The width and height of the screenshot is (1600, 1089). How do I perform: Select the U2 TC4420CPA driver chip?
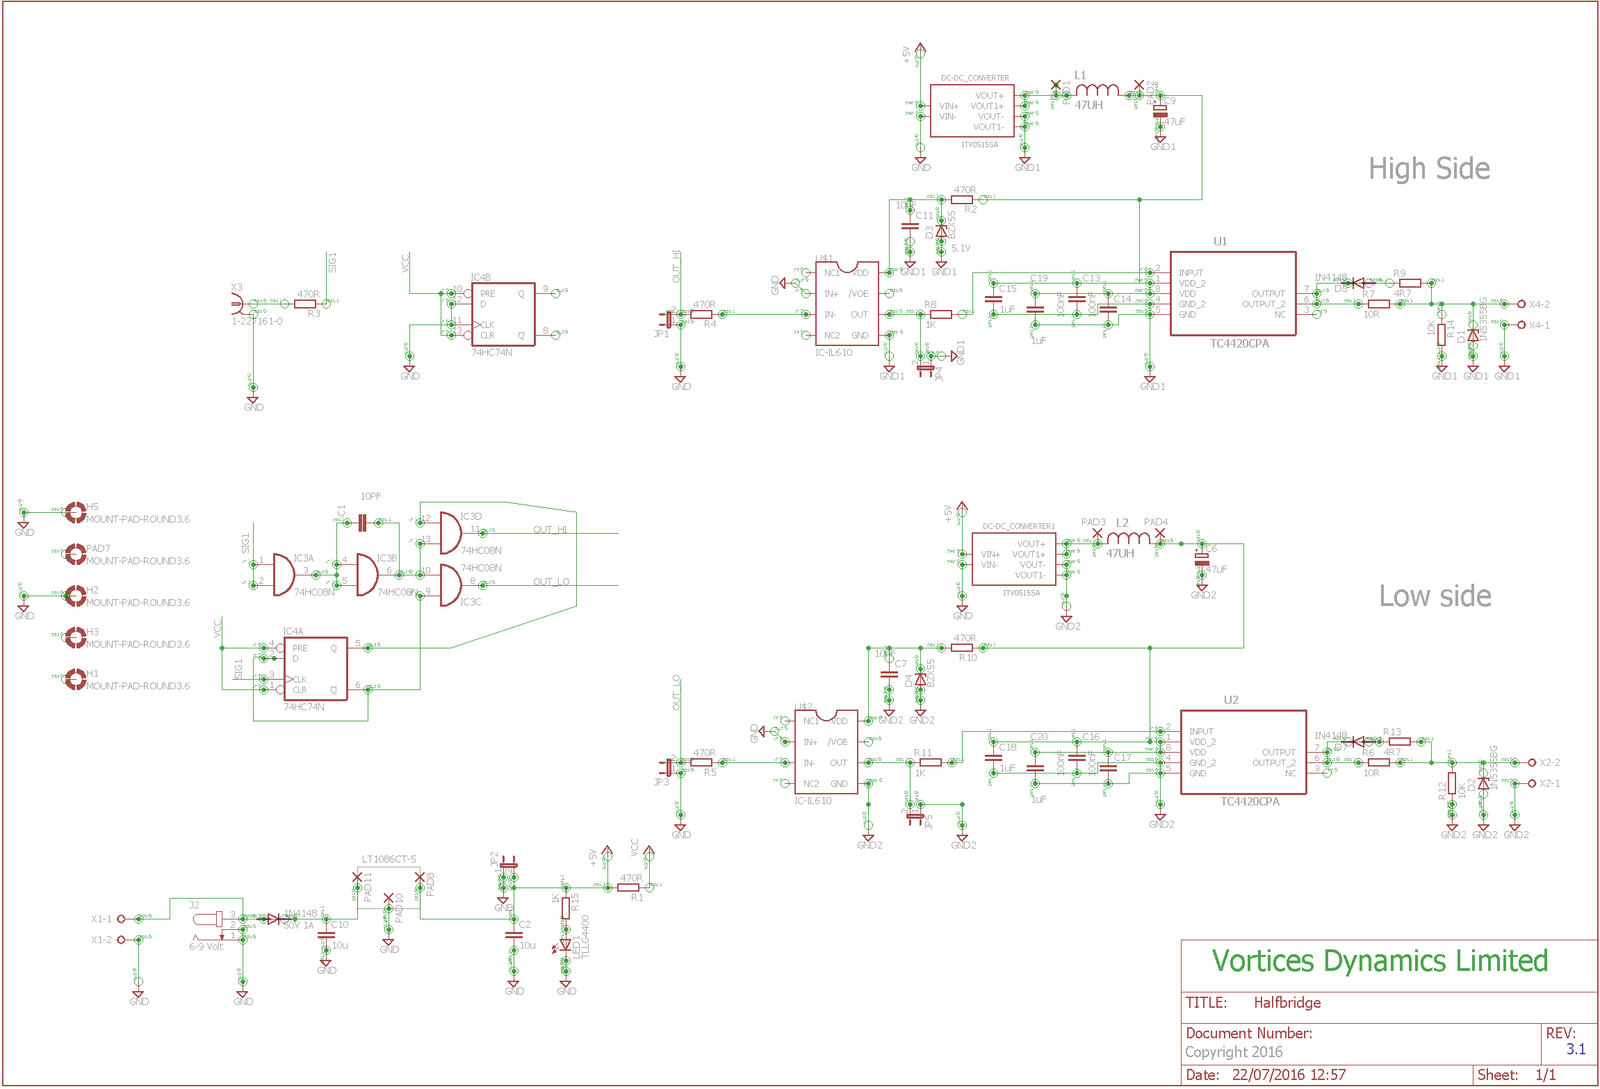pos(1243,752)
